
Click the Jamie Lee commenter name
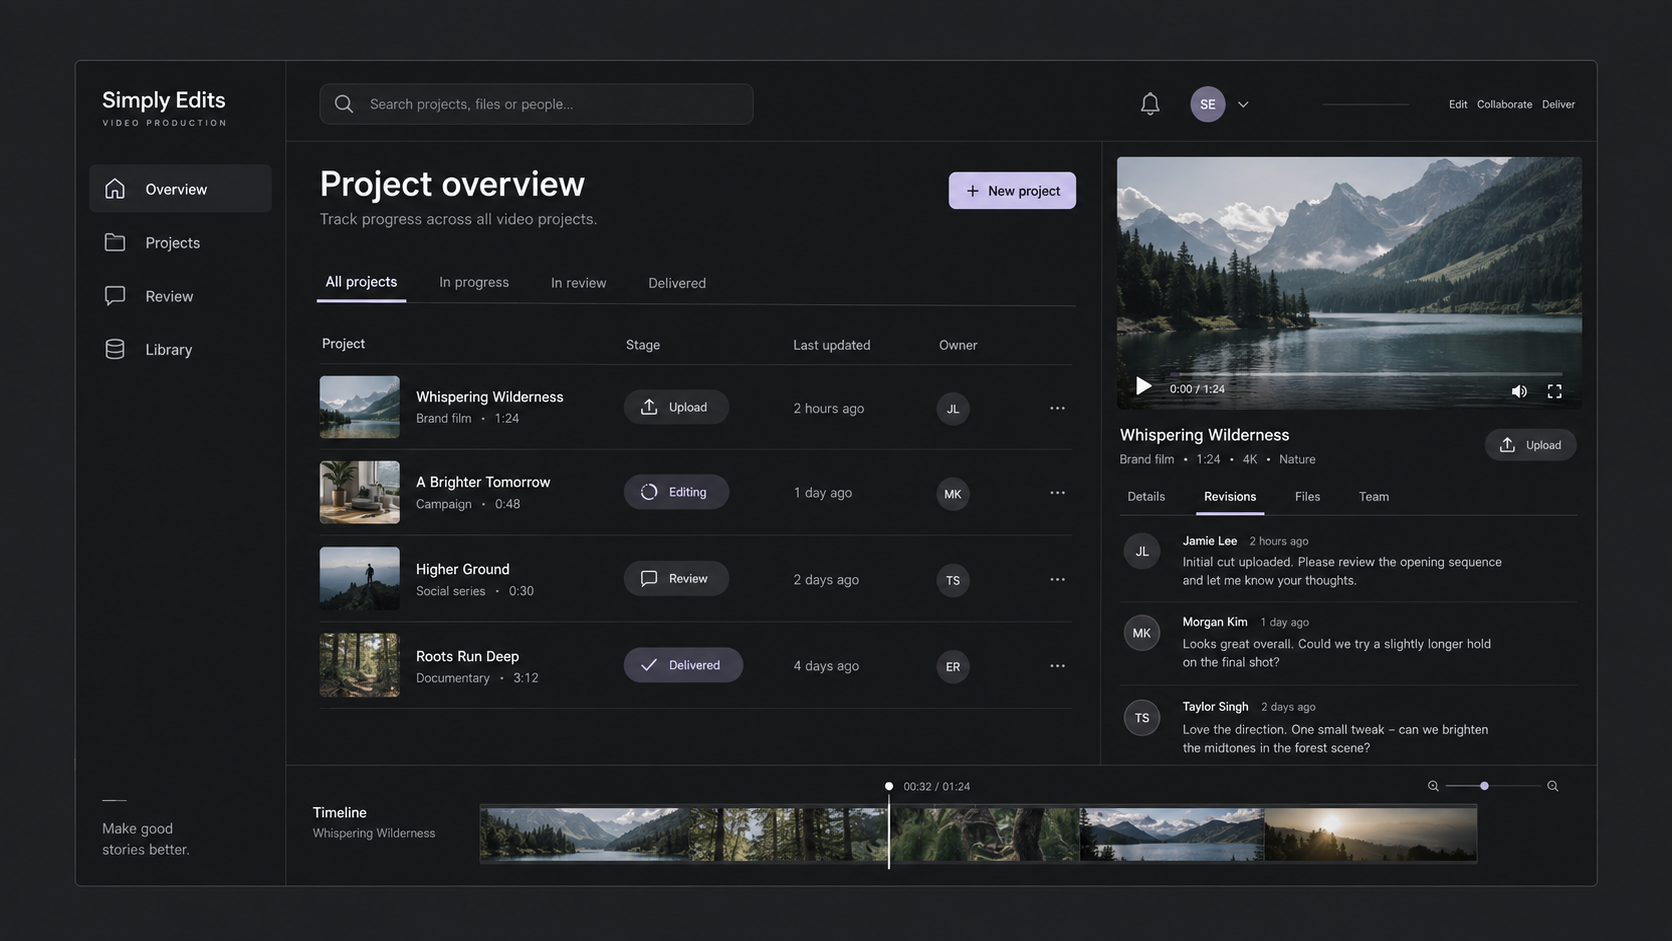(1209, 541)
